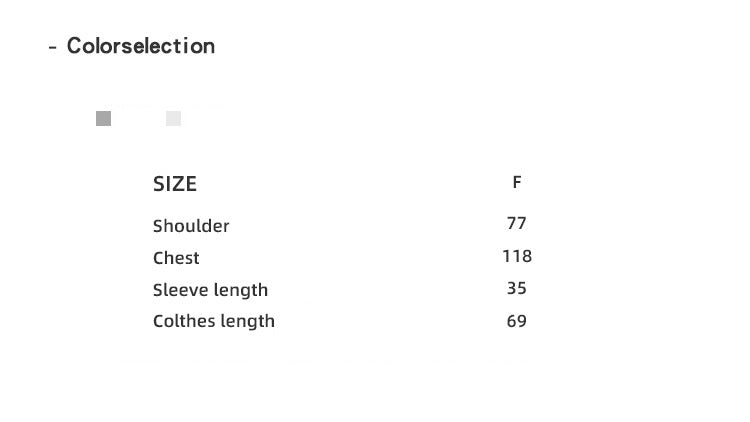Screen dimensions: 750x422
Task: Select the dark gray color swatch
Action: pyautogui.click(x=103, y=119)
